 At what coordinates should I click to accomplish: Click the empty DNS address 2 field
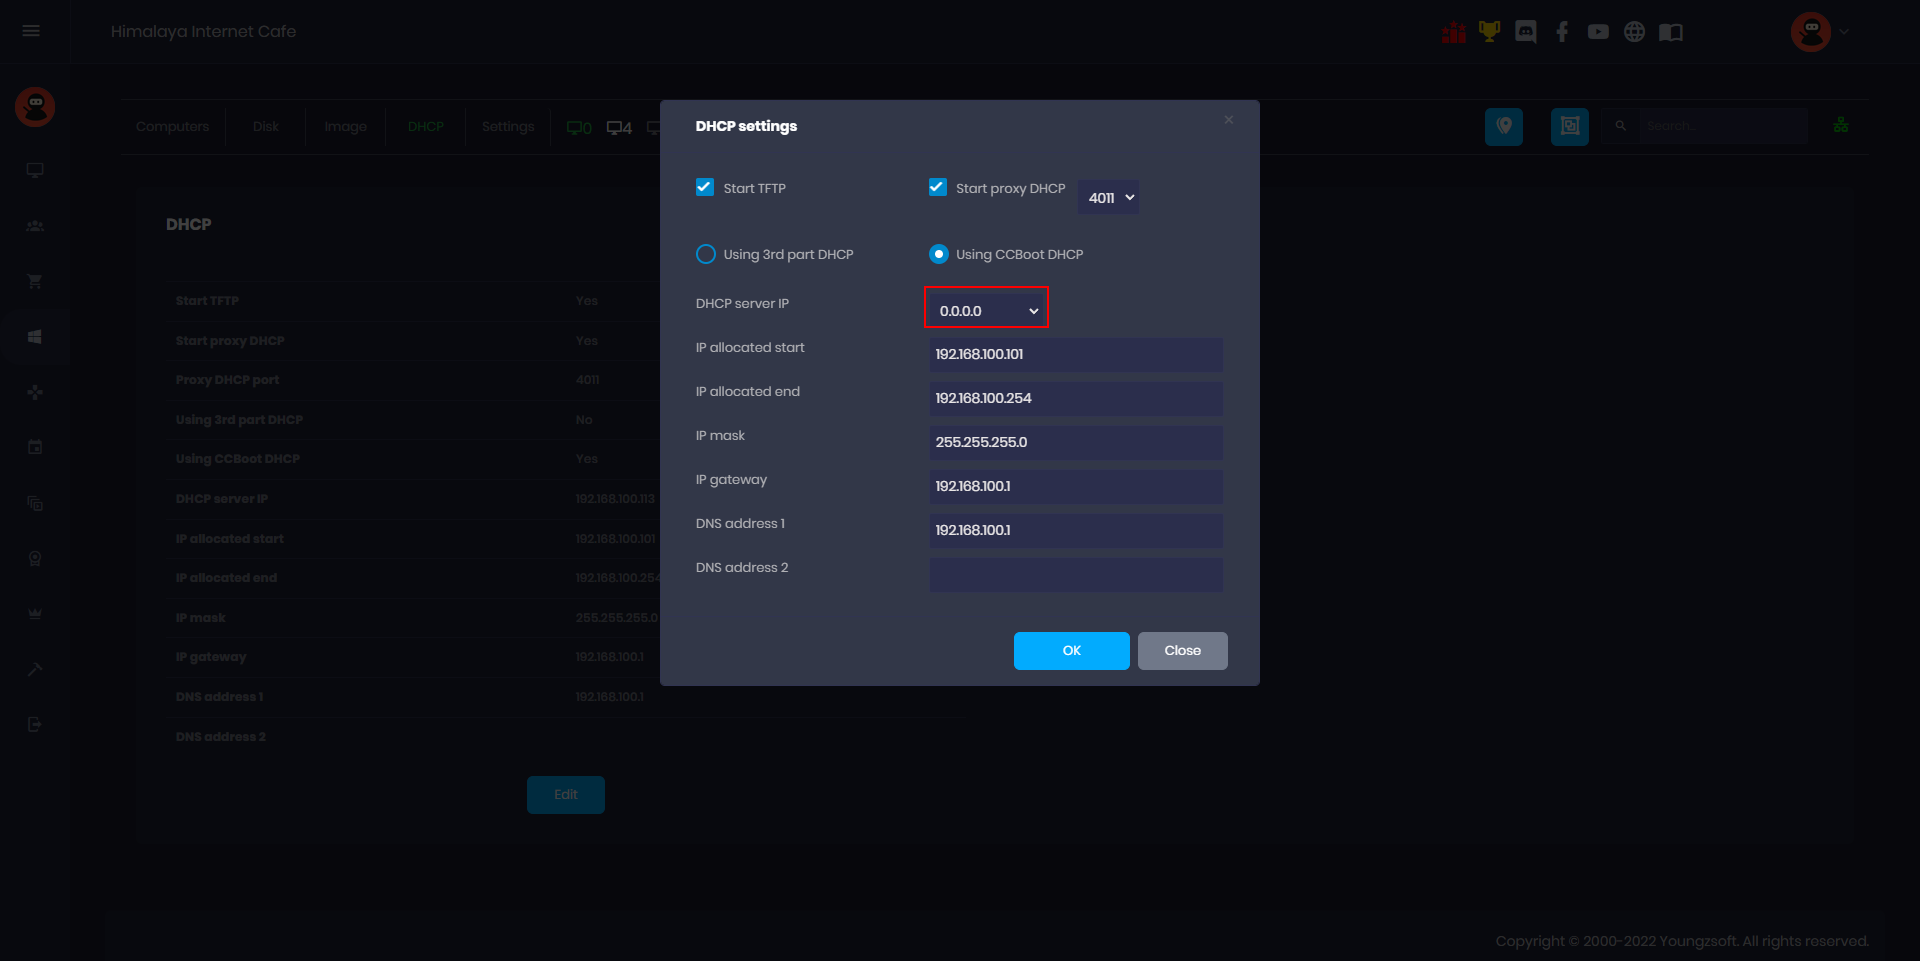[1075, 575]
